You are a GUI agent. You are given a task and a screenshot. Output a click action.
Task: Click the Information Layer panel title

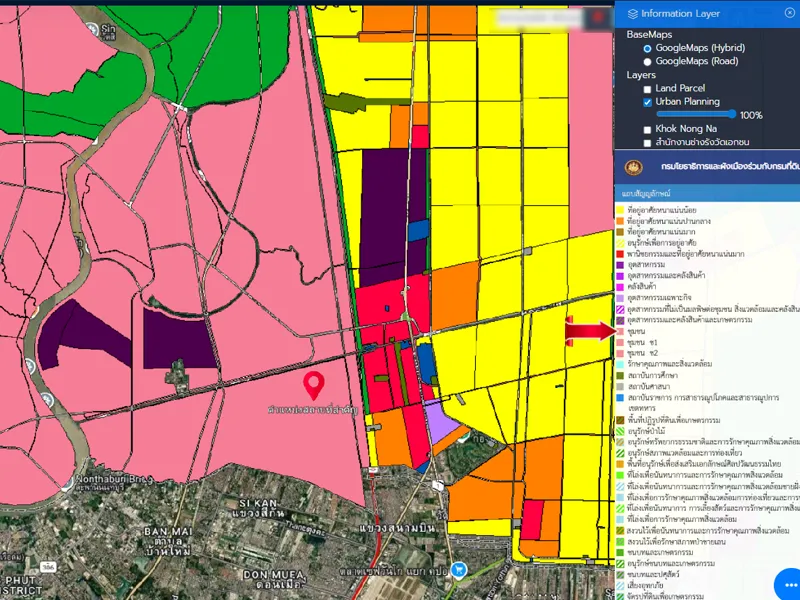click(680, 14)
